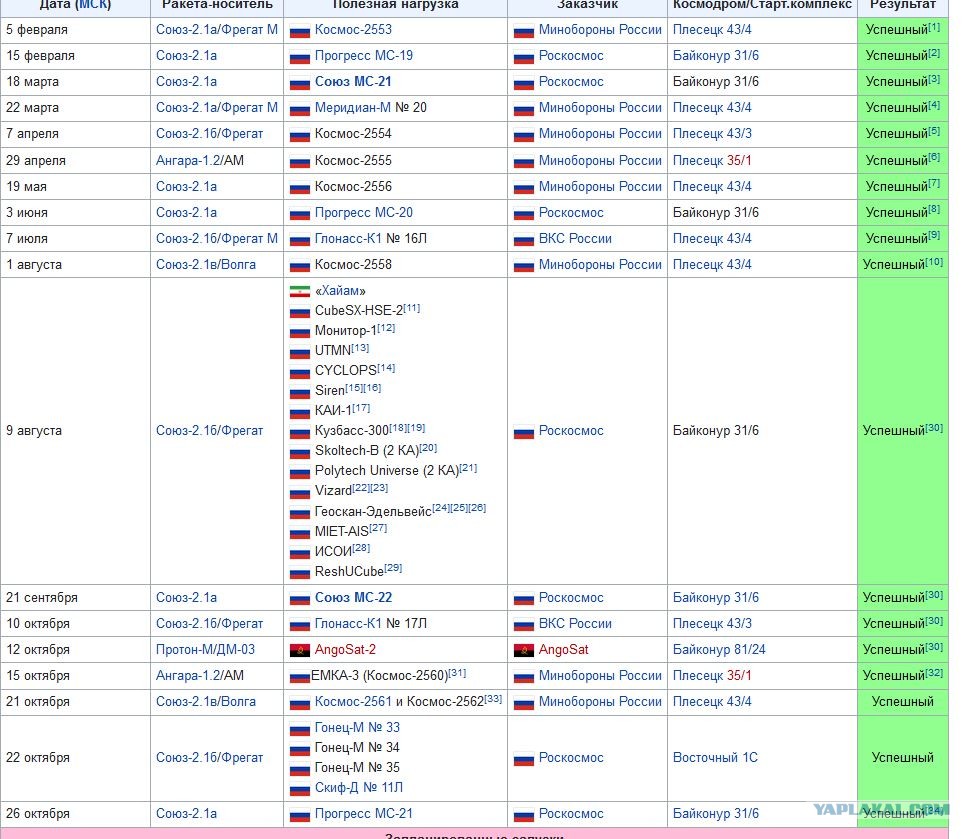Click the Russian flag beside Гонец-М № 33

click(299, 729)
